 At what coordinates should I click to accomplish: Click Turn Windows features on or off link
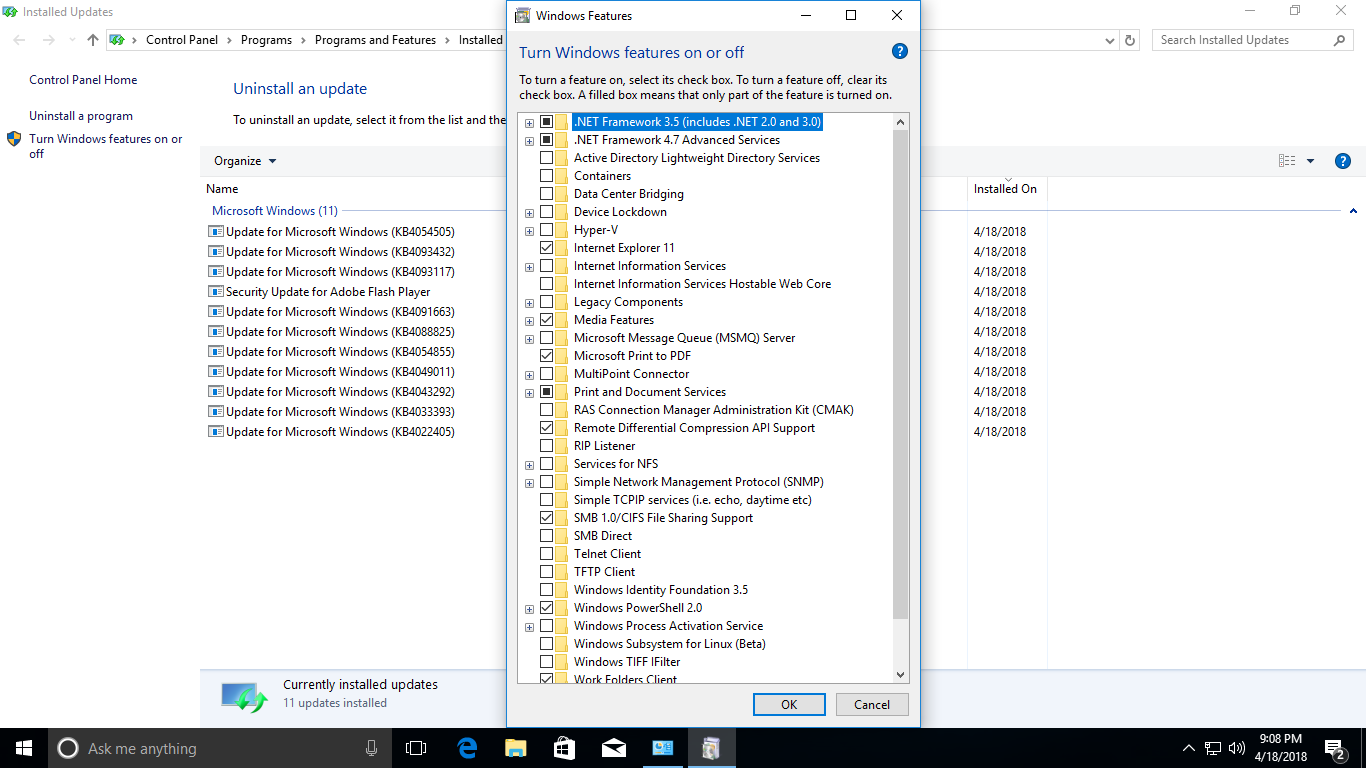coord(106,146)
